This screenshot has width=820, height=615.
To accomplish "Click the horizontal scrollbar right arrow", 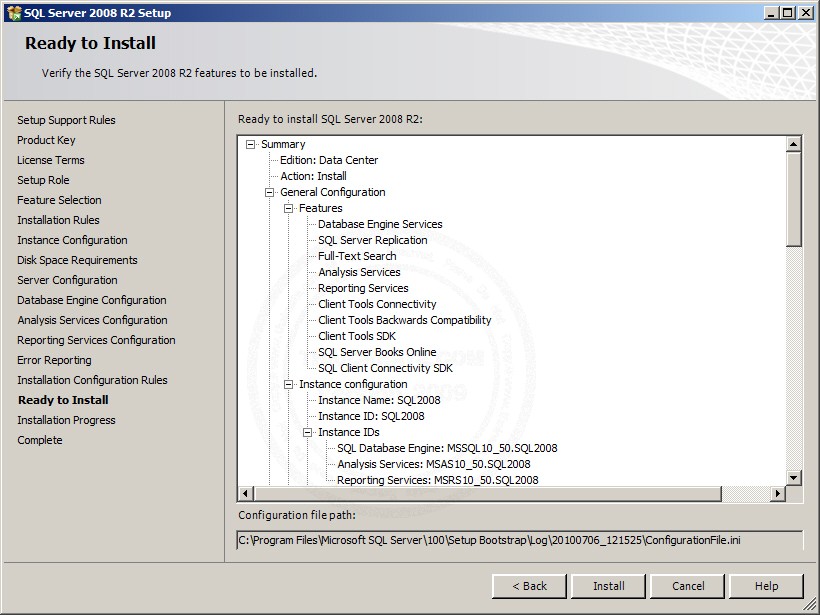I will [x=778, y=493].
